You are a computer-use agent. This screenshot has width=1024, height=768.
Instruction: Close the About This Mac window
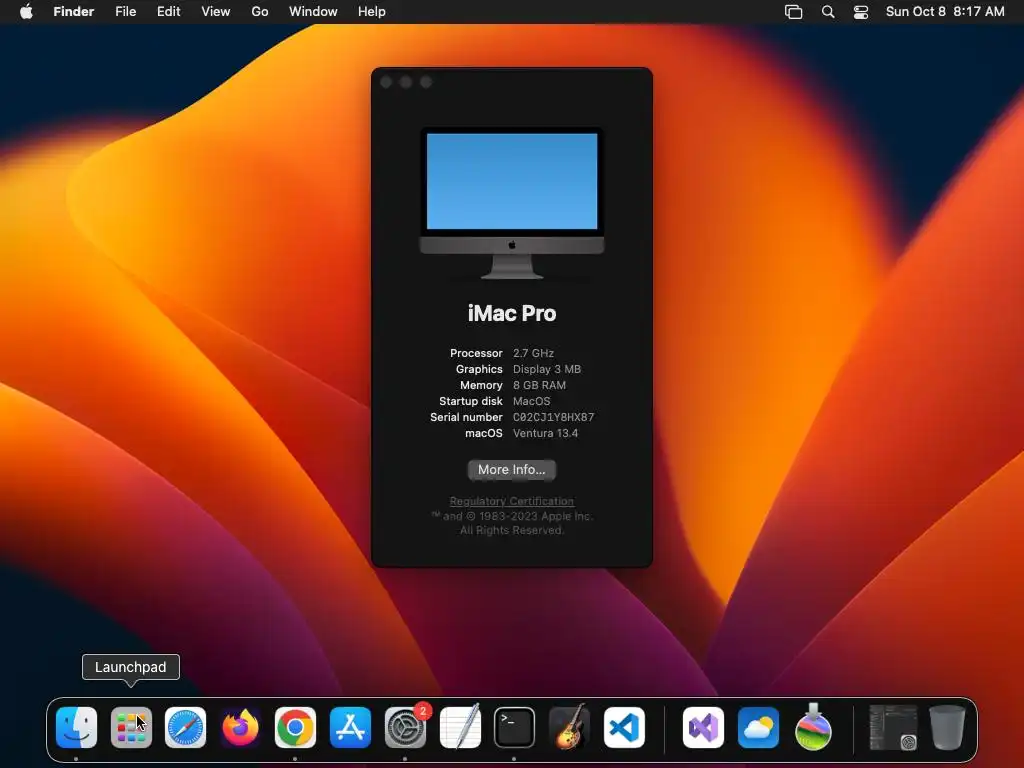tap(386, 82)
